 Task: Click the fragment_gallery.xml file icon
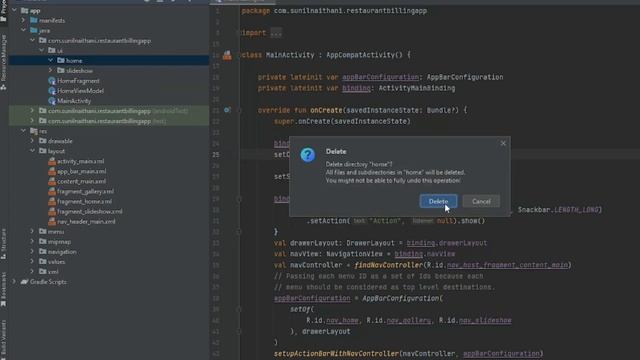(52, 191)
